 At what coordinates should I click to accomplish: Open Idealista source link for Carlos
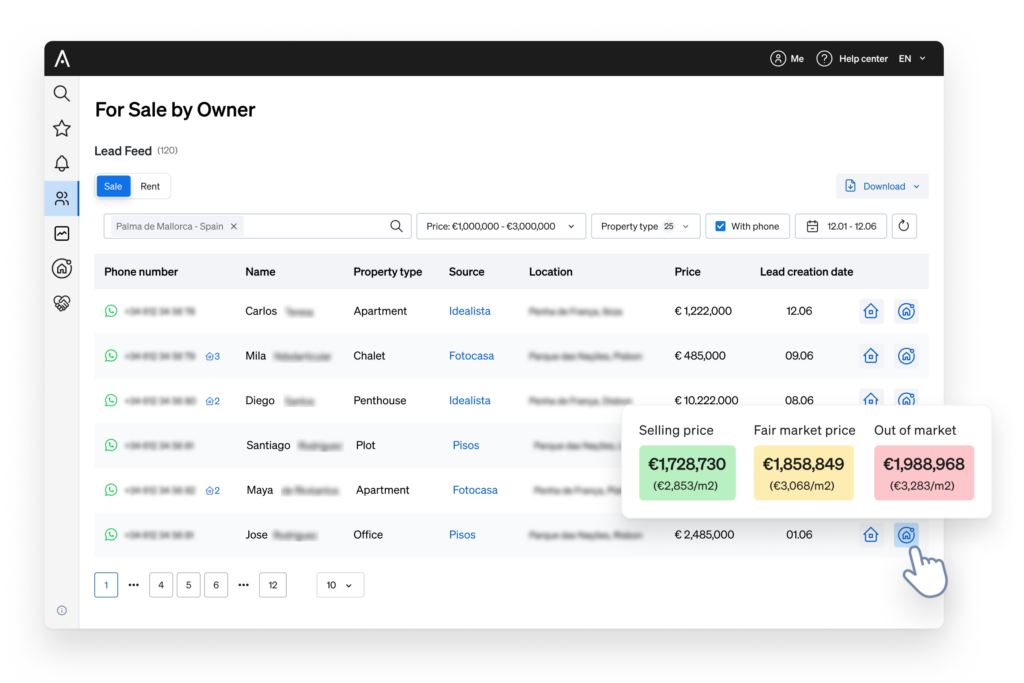(x=470, y=311)
